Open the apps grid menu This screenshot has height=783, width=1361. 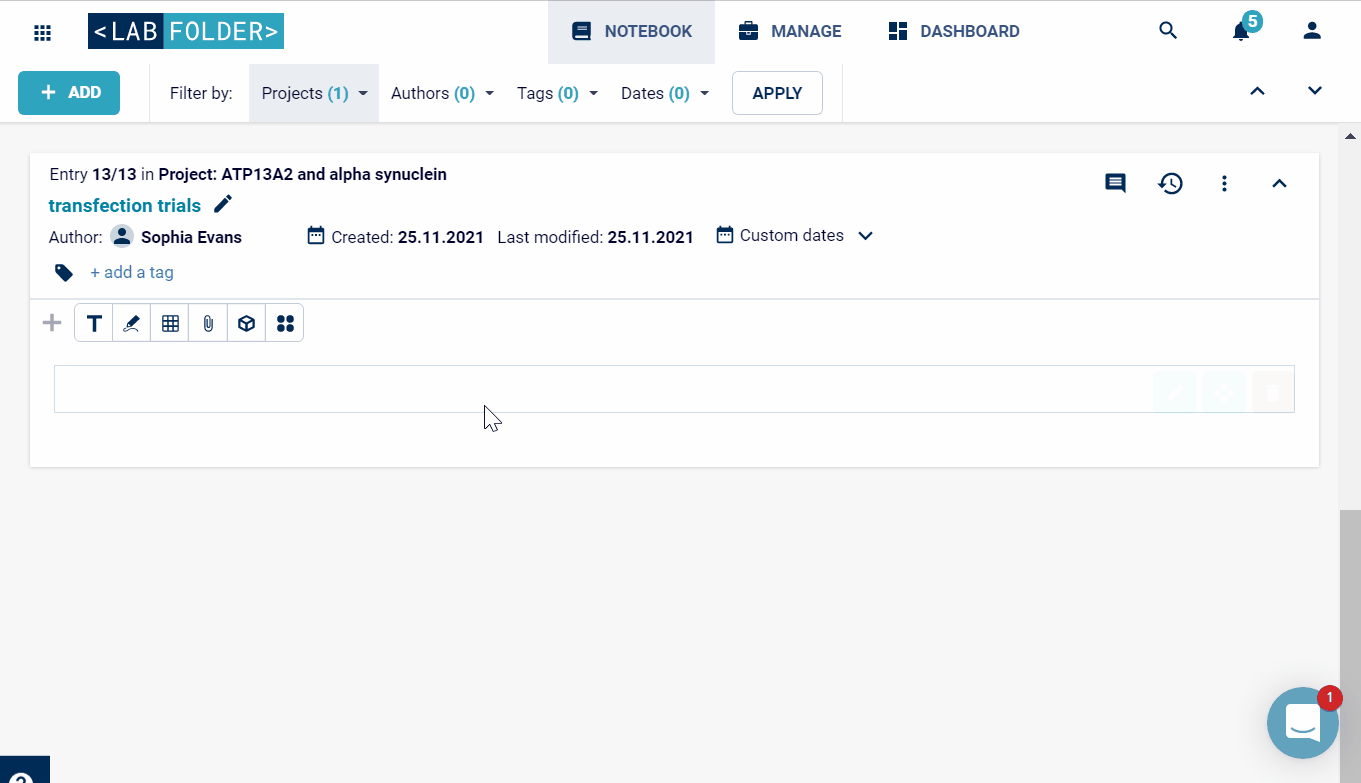[42, 32]
